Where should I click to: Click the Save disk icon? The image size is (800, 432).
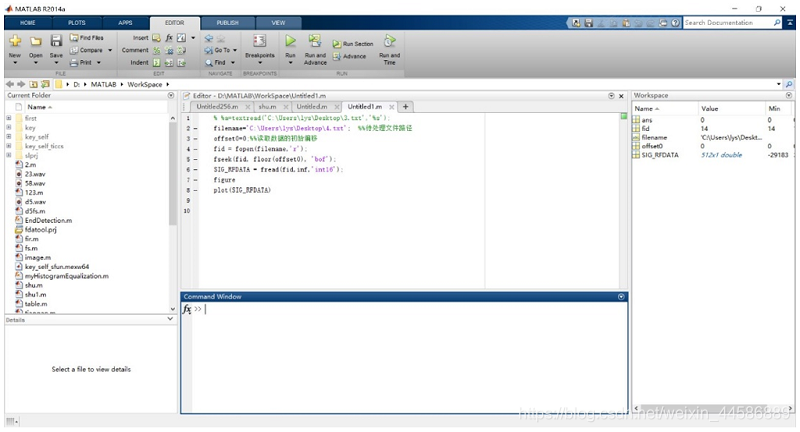[x=56, y=41]
